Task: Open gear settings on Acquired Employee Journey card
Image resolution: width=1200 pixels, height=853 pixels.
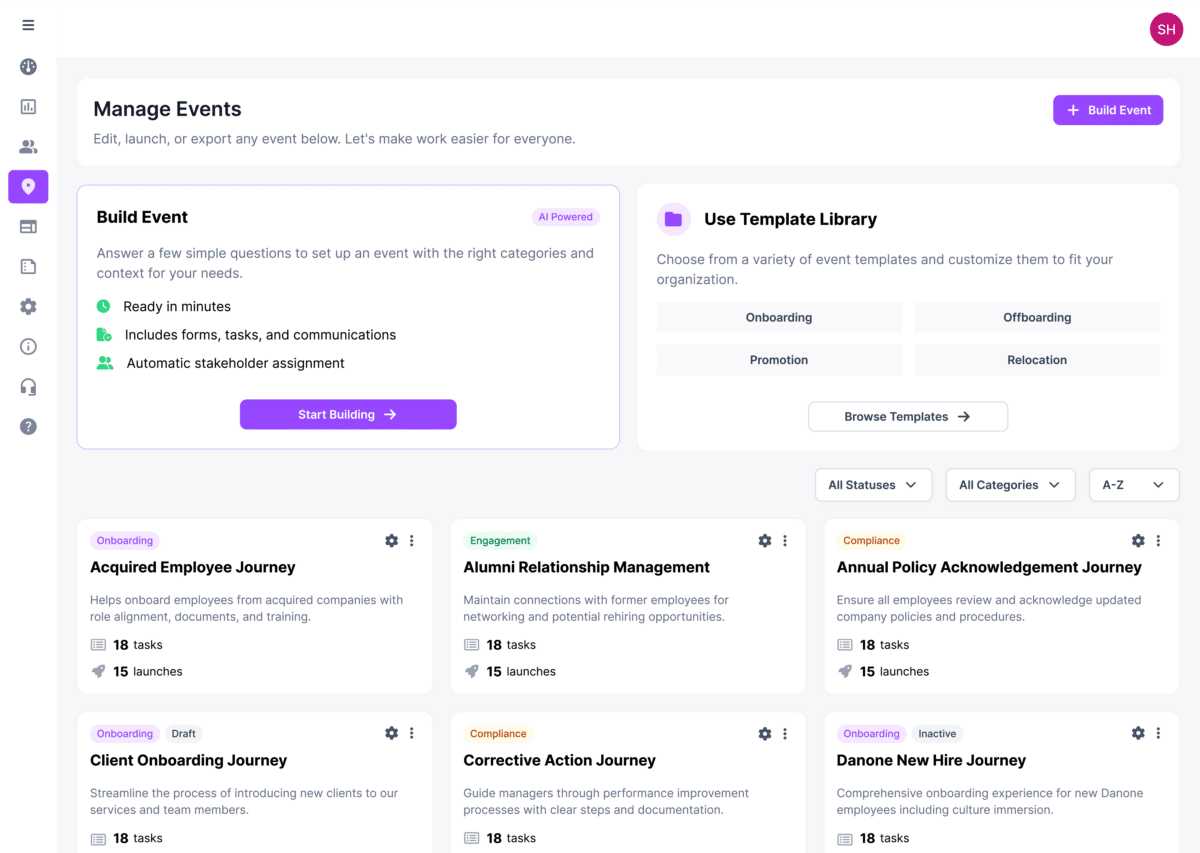Action: coord(391,541)
